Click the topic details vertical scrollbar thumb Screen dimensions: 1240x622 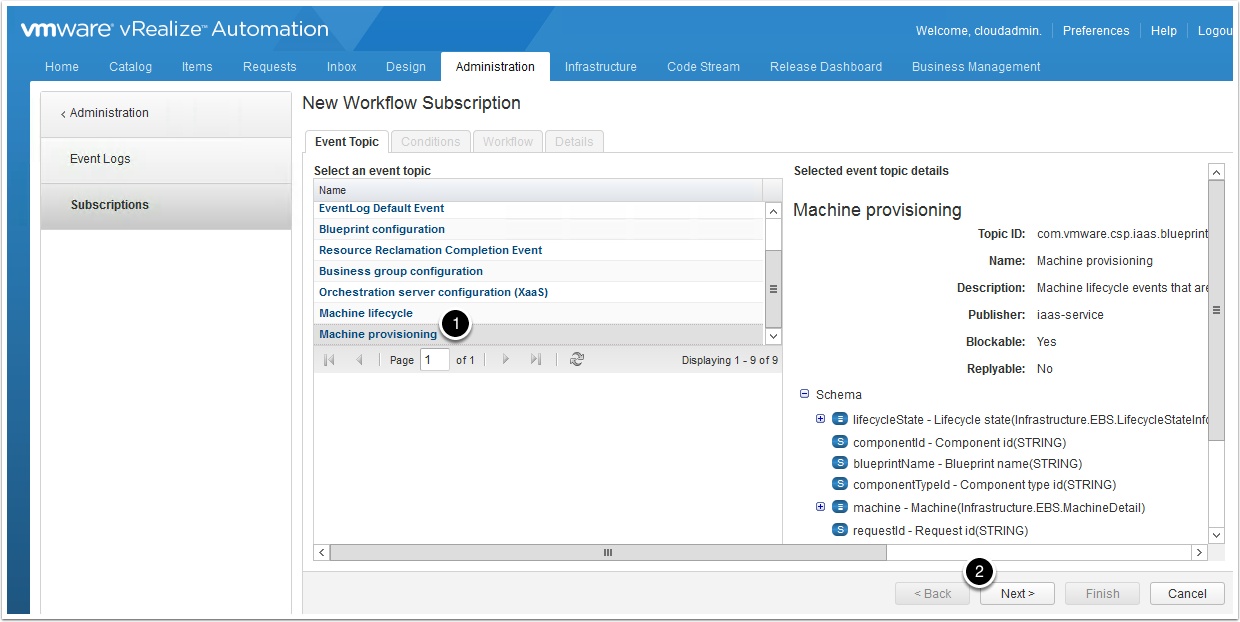(x=1216, y=311)
